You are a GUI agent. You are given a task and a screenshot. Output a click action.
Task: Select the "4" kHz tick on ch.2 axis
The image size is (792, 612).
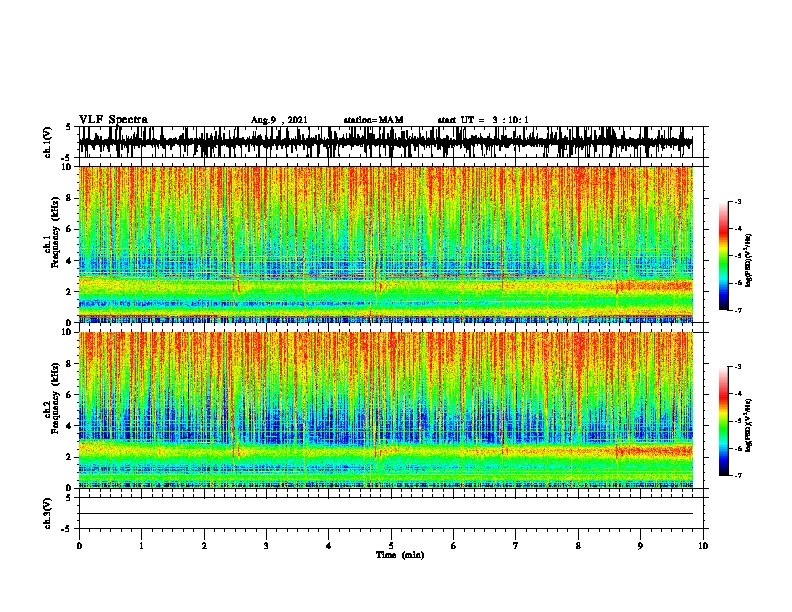pos(69,426)
